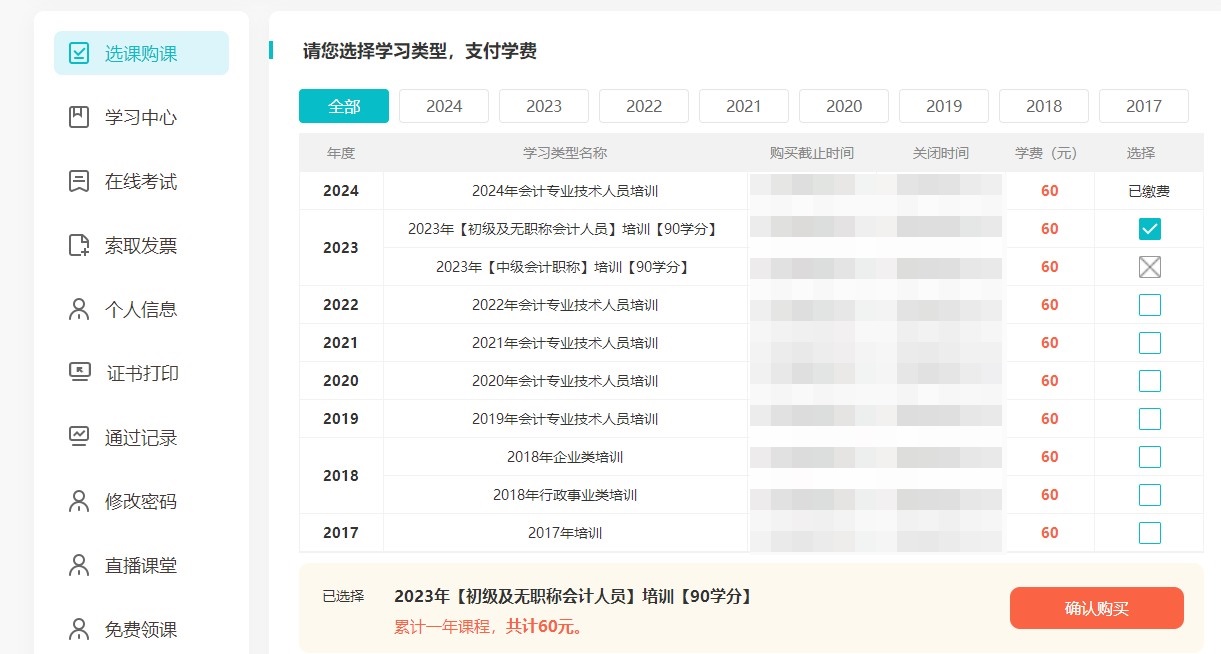Switch to the 2024 year tab
Image resolution: width=1221 pixels, height=654 pixels.
pyautogui.click(x=443, y=105)
